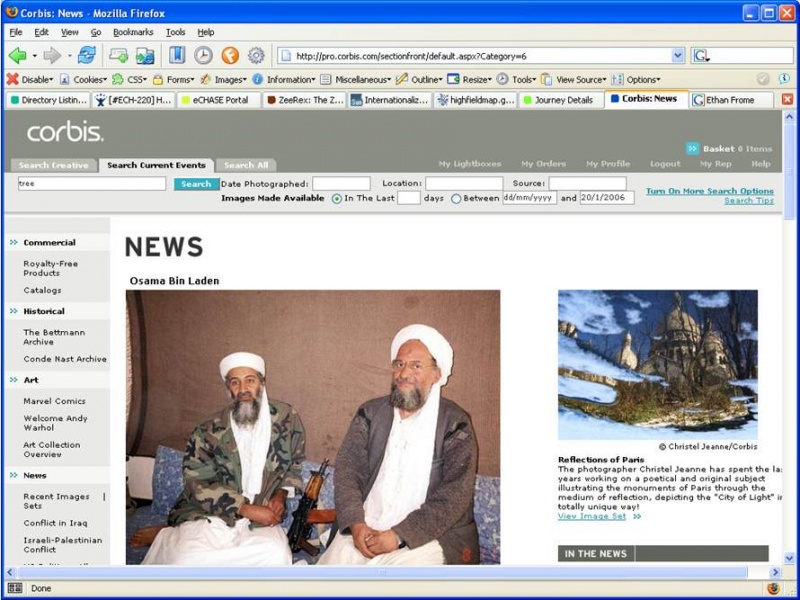800x600 pixels.
Task: Open the Outline menu on the Web Developer toolbar
Action: (422, 78)
